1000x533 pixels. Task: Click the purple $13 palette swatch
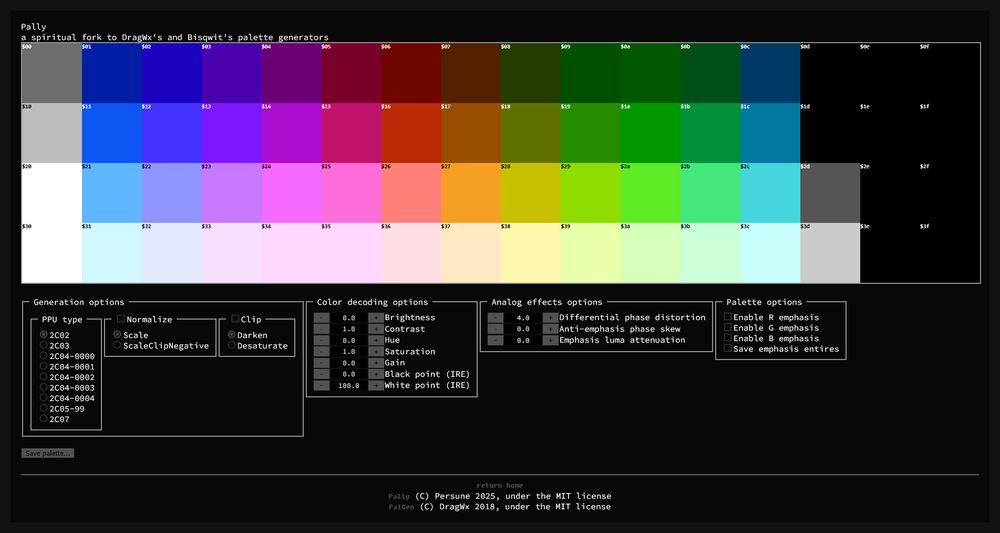pyautogui.click(x=232, y=133)
